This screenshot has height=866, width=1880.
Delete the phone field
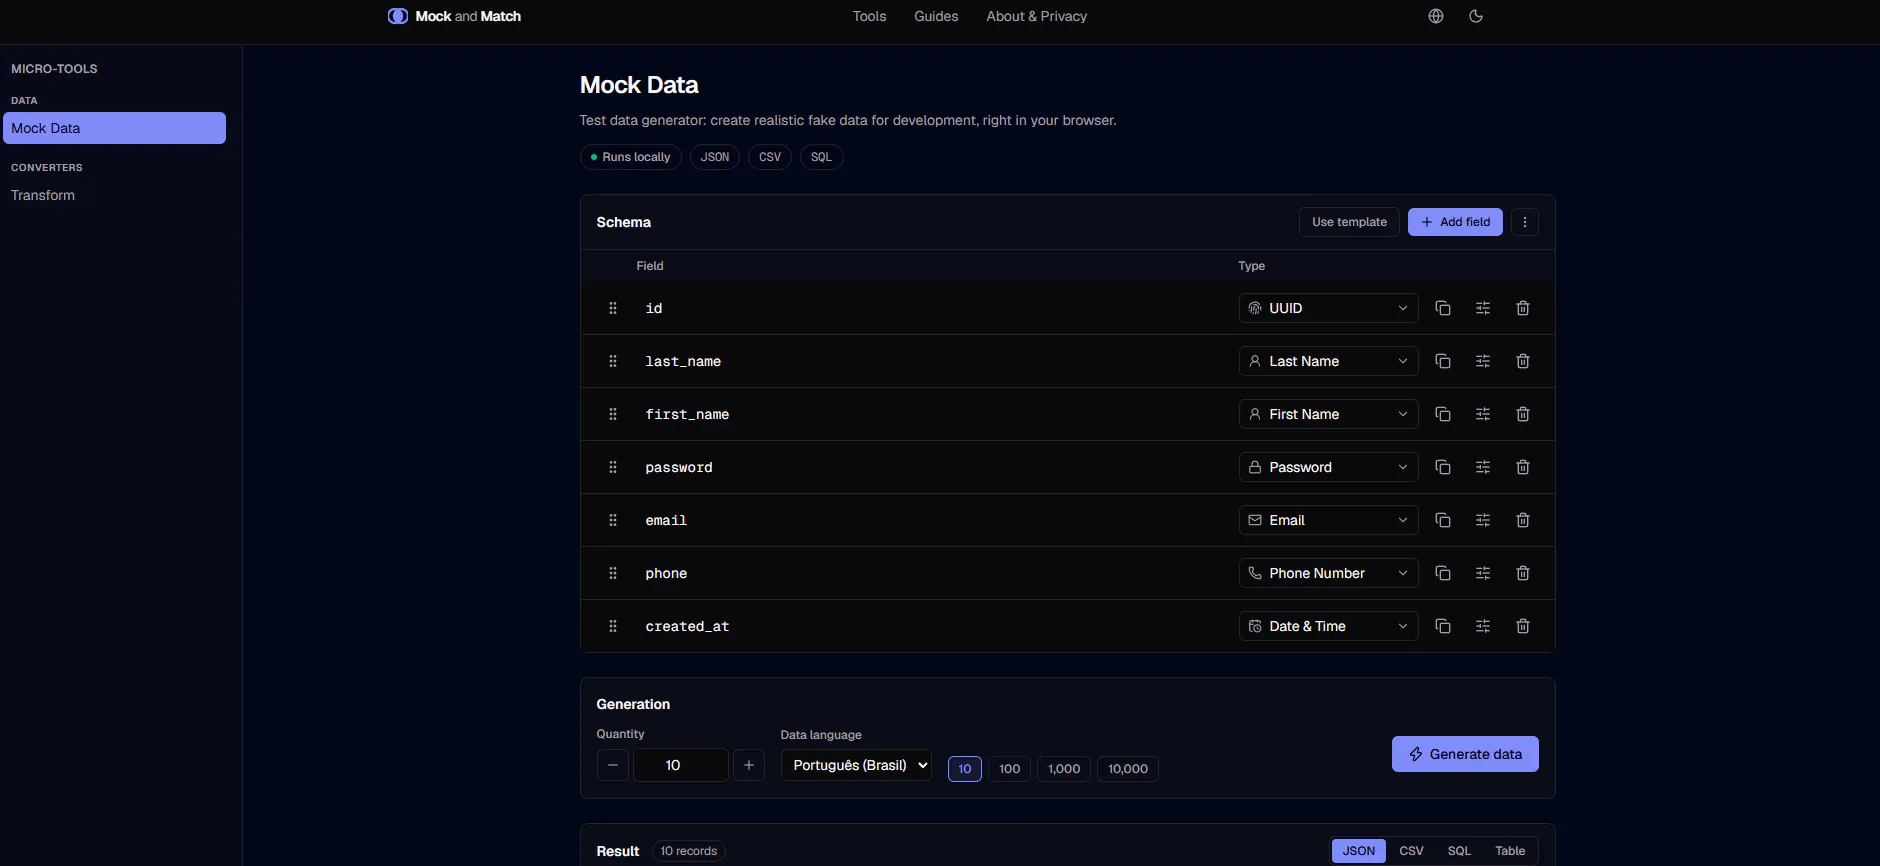point(1522,573)
